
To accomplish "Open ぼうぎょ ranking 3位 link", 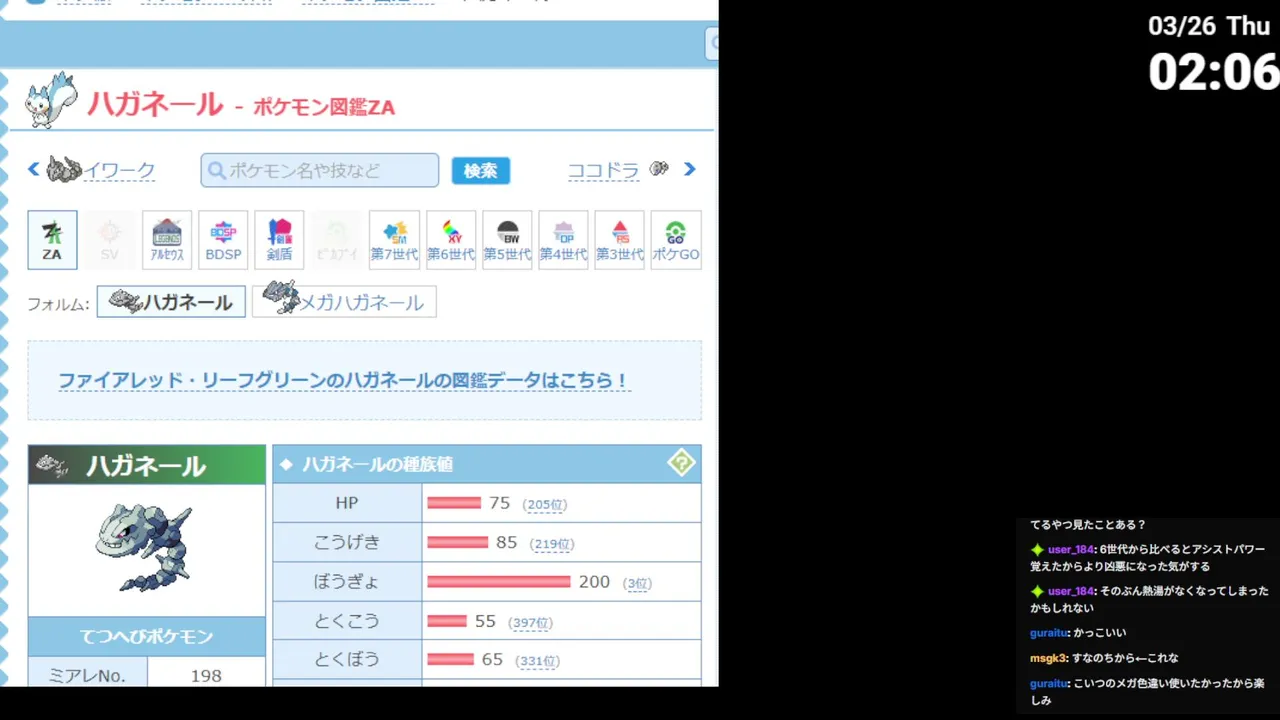I will 637,583.
